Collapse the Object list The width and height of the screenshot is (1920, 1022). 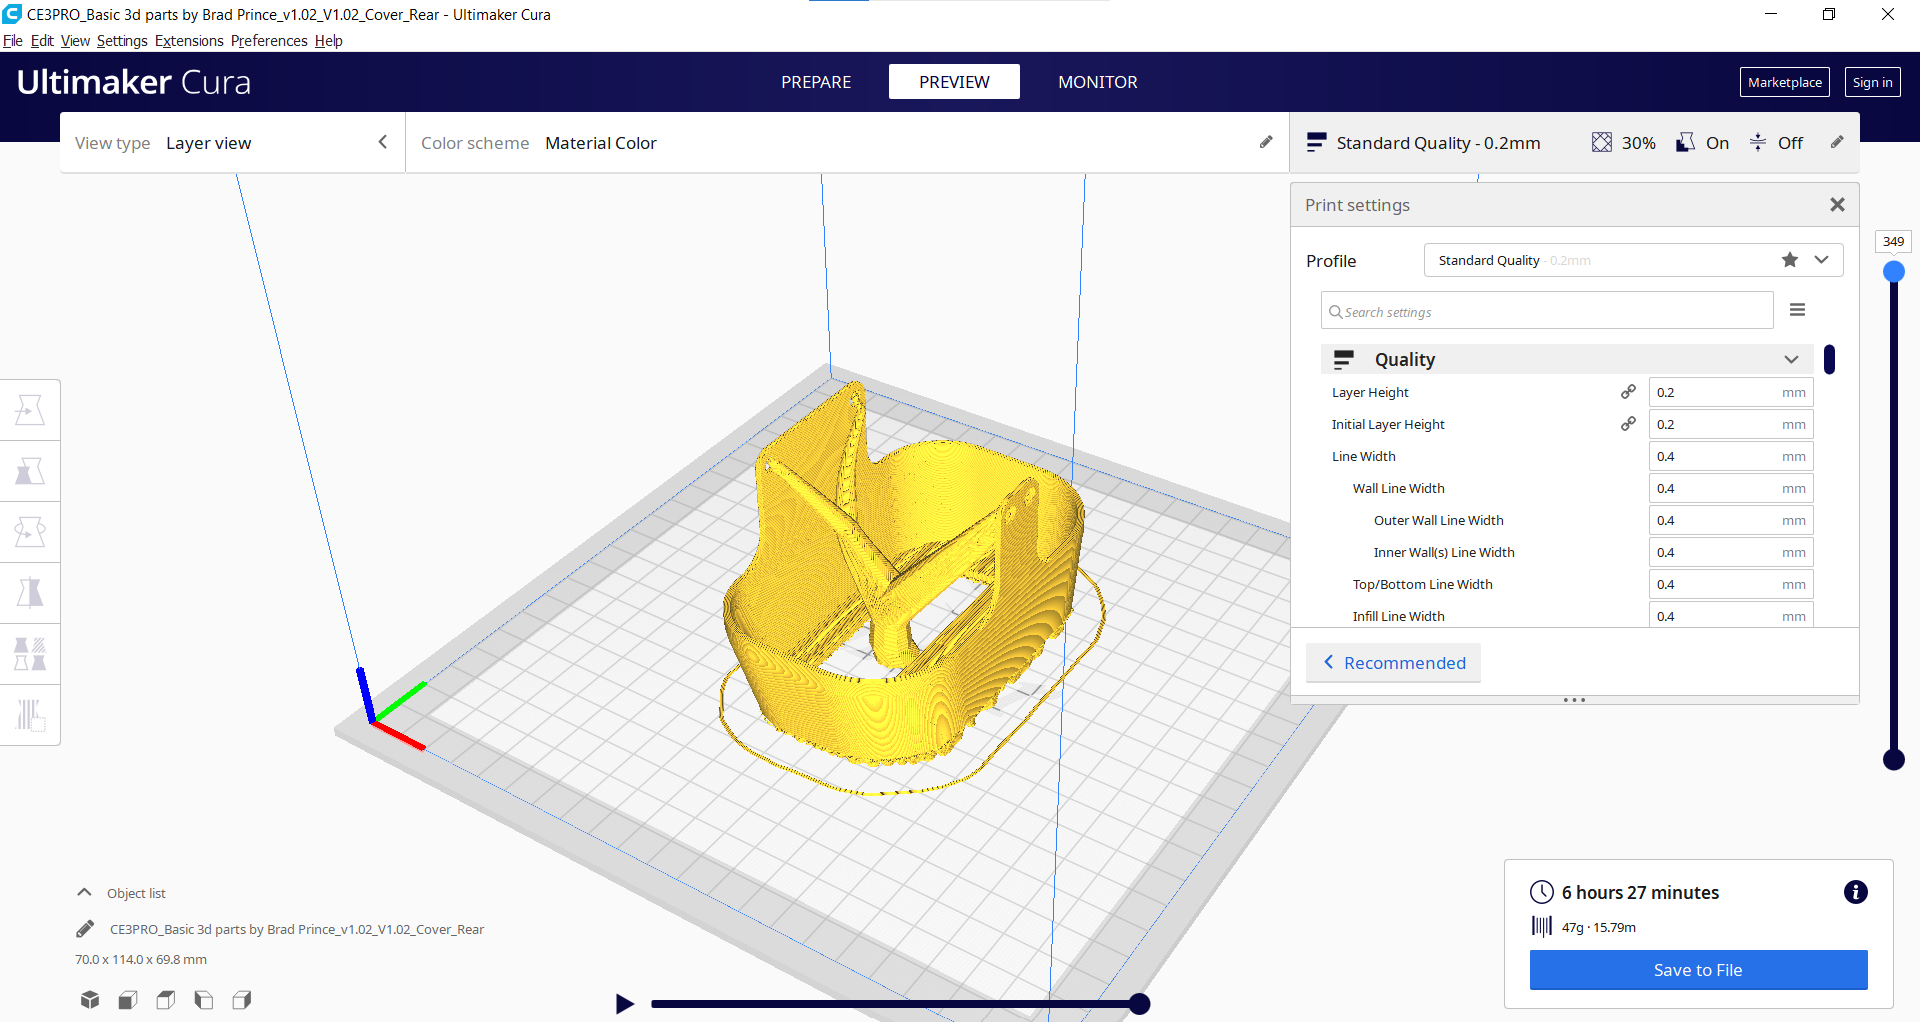[85, 892]
